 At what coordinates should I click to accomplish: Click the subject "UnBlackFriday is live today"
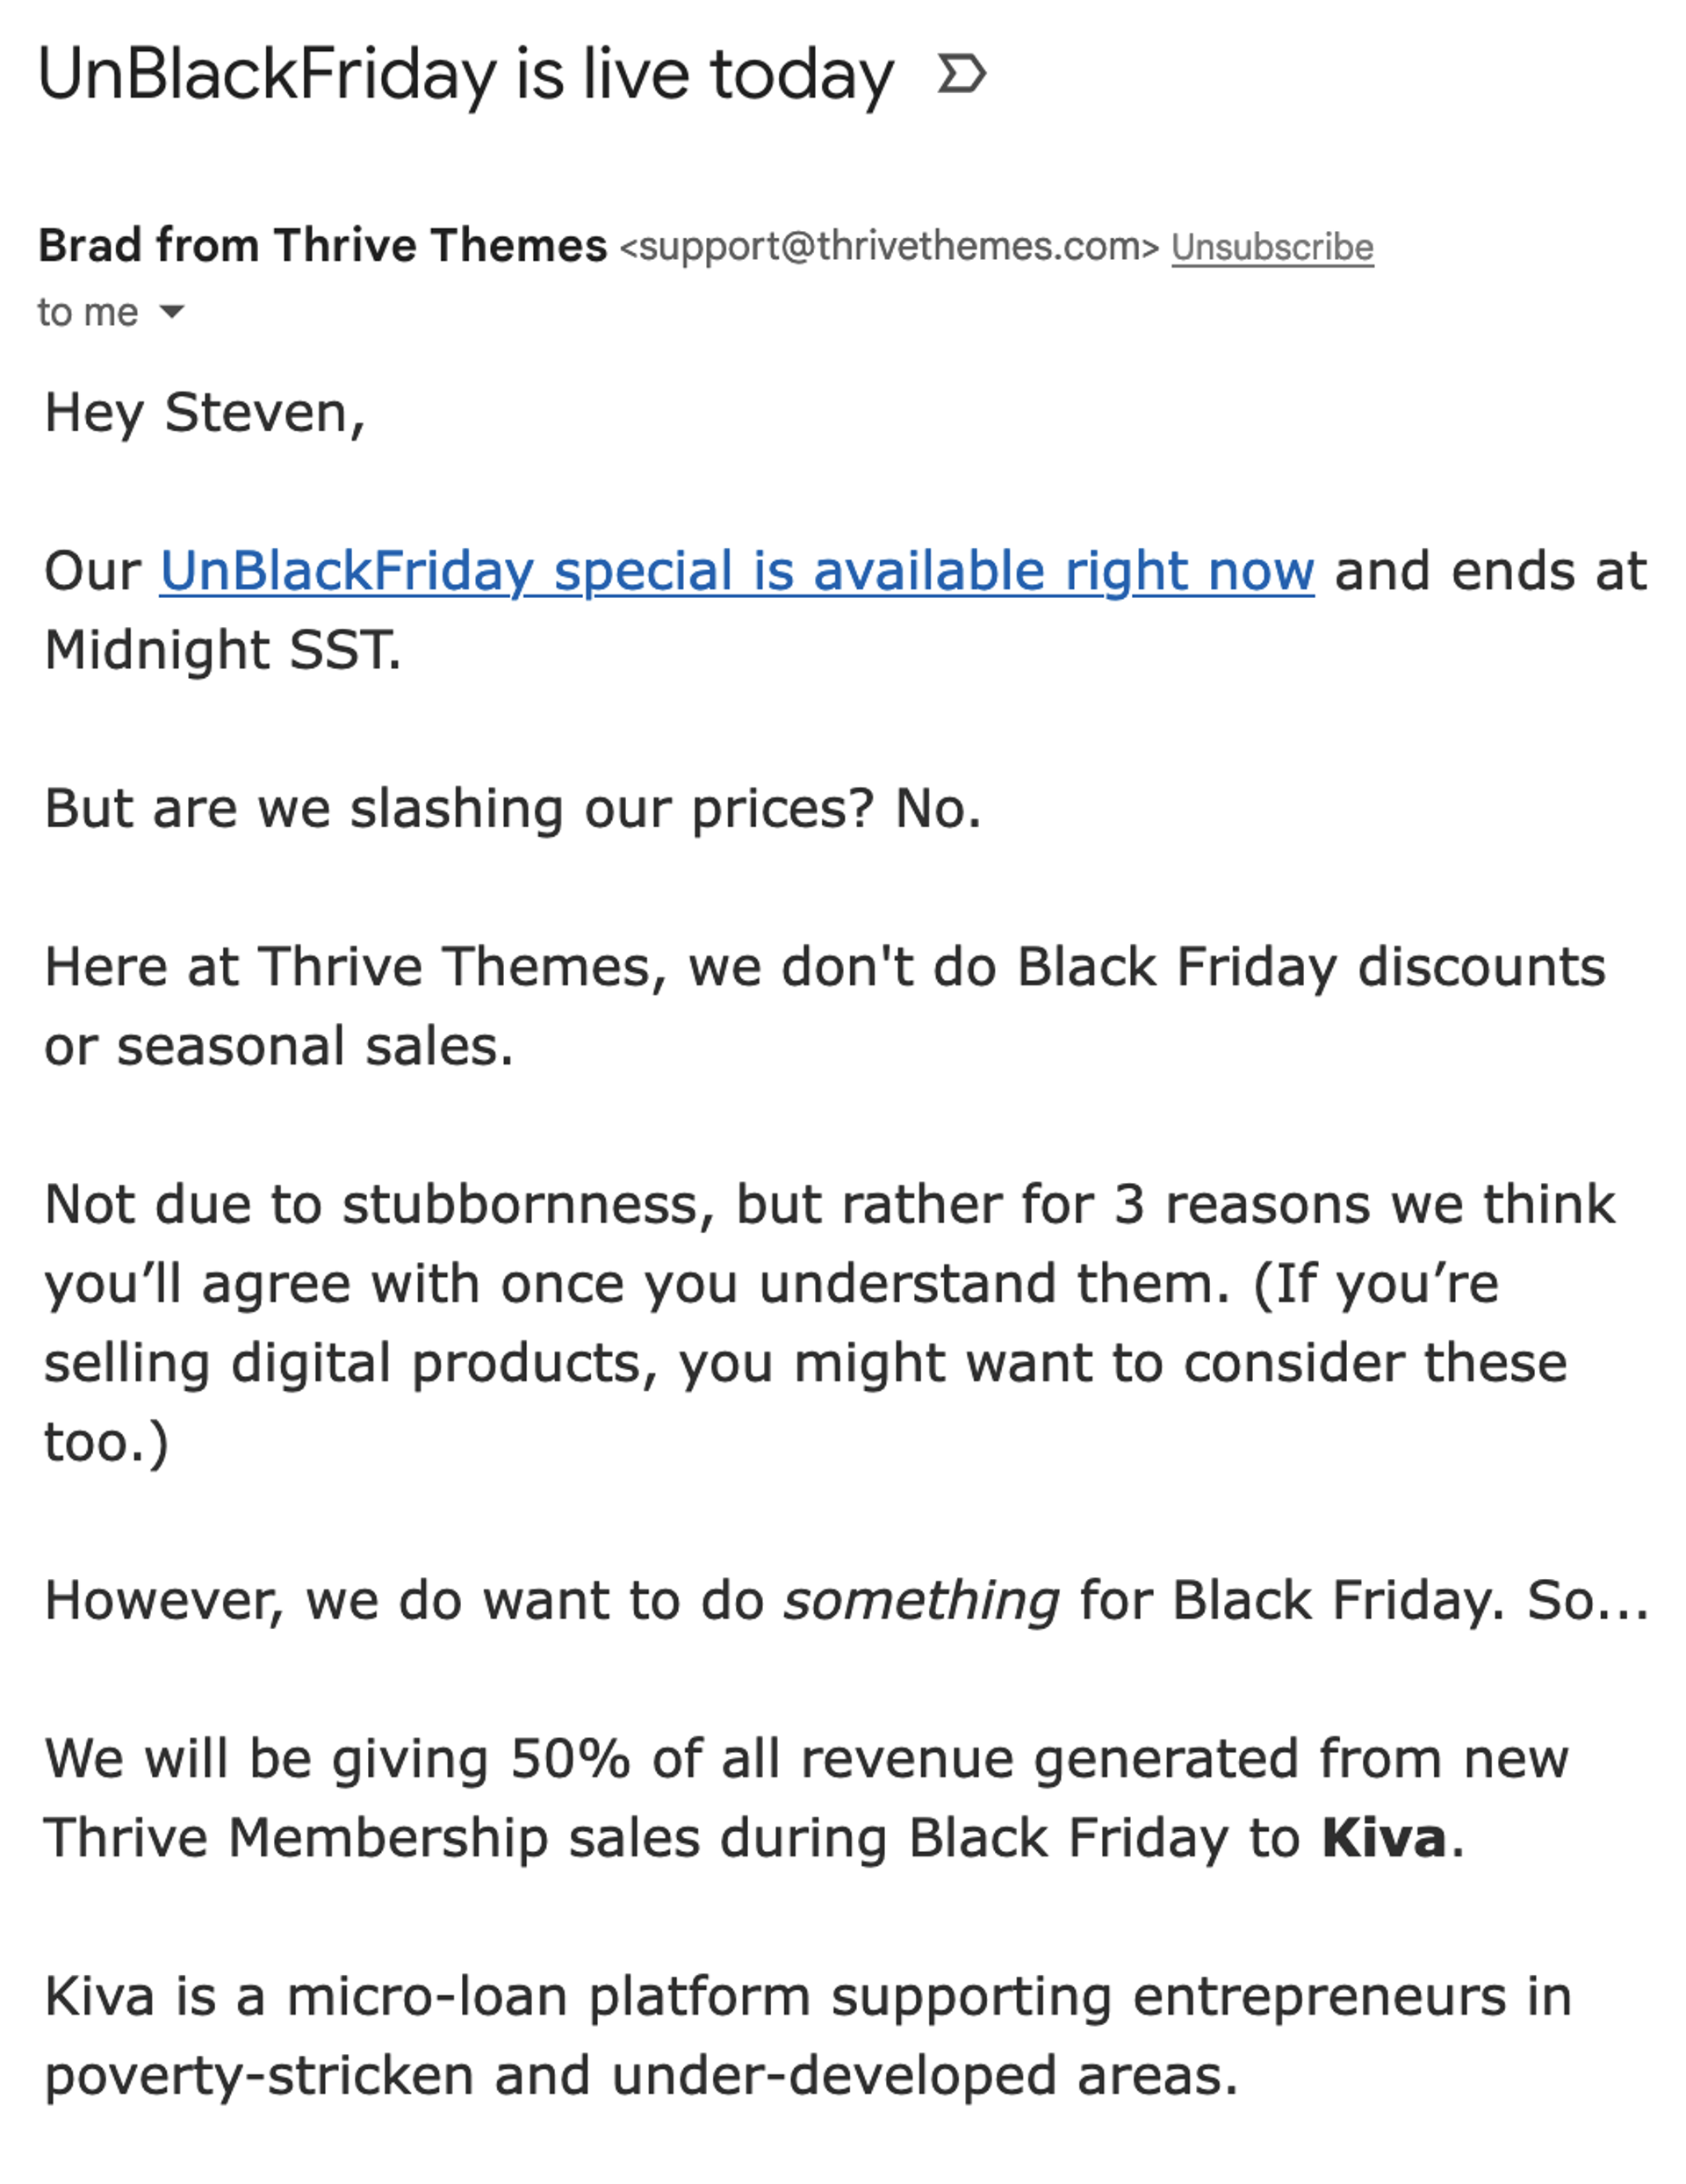click(x=465, y=76)
